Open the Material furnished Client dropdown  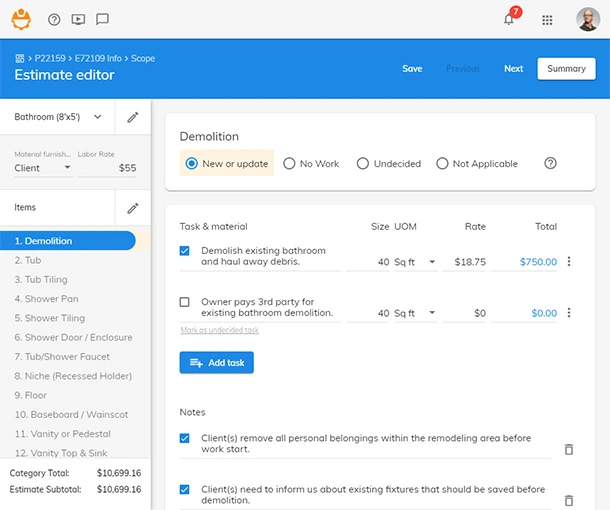point(43,168)
